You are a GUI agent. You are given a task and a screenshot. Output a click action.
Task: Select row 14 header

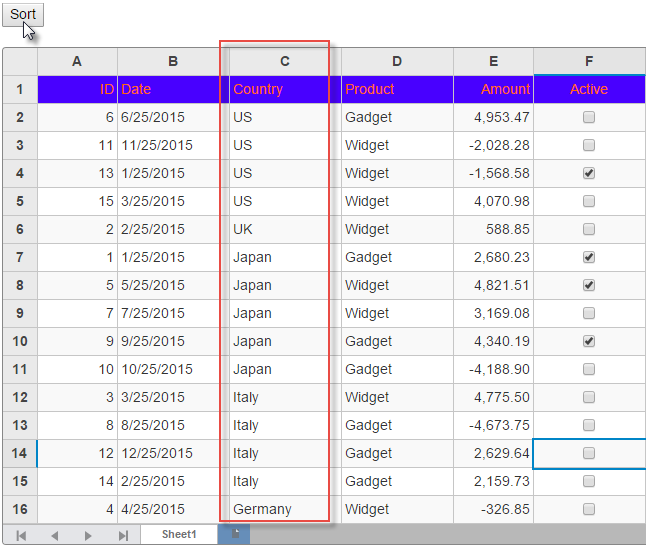pos(20,453)
